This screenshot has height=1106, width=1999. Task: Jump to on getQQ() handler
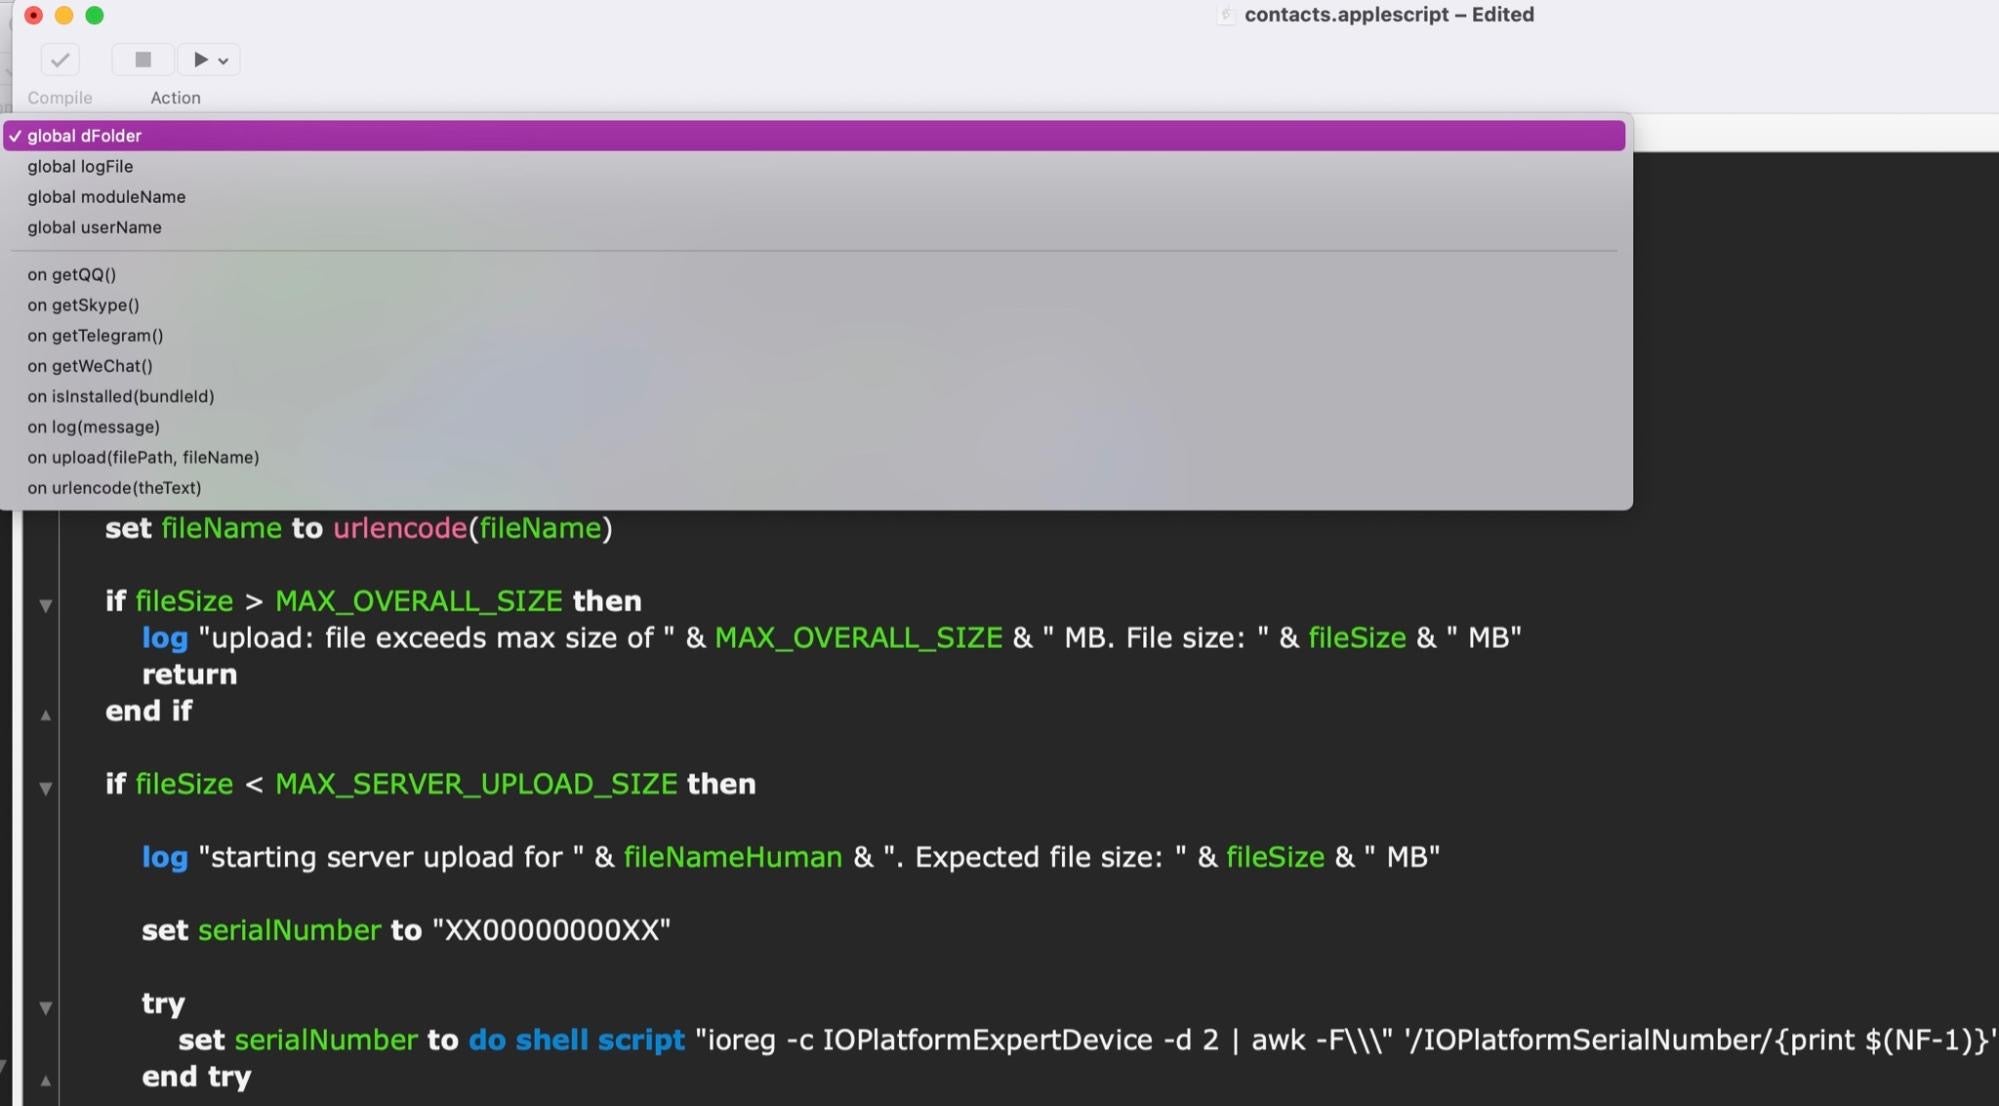pyautogui.click(x=72, y=275)
